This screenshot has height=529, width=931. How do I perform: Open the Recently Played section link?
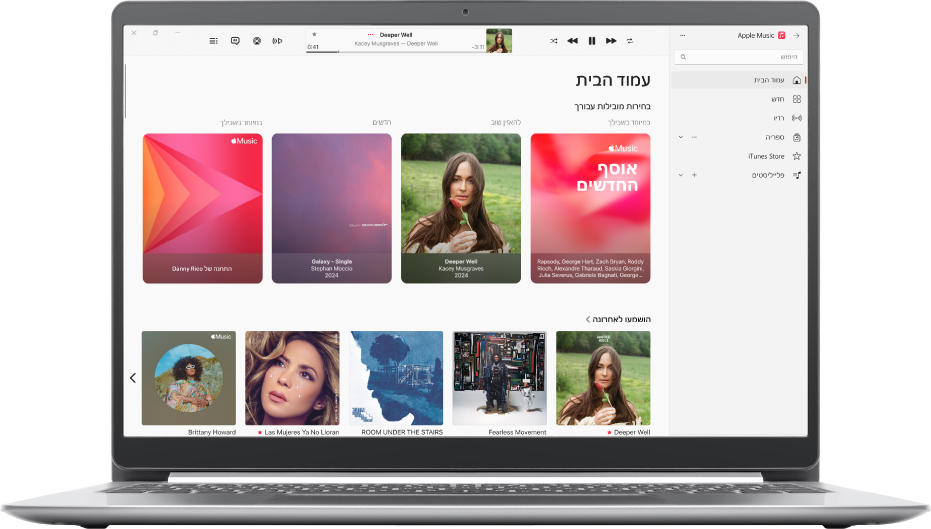point(618,319)
